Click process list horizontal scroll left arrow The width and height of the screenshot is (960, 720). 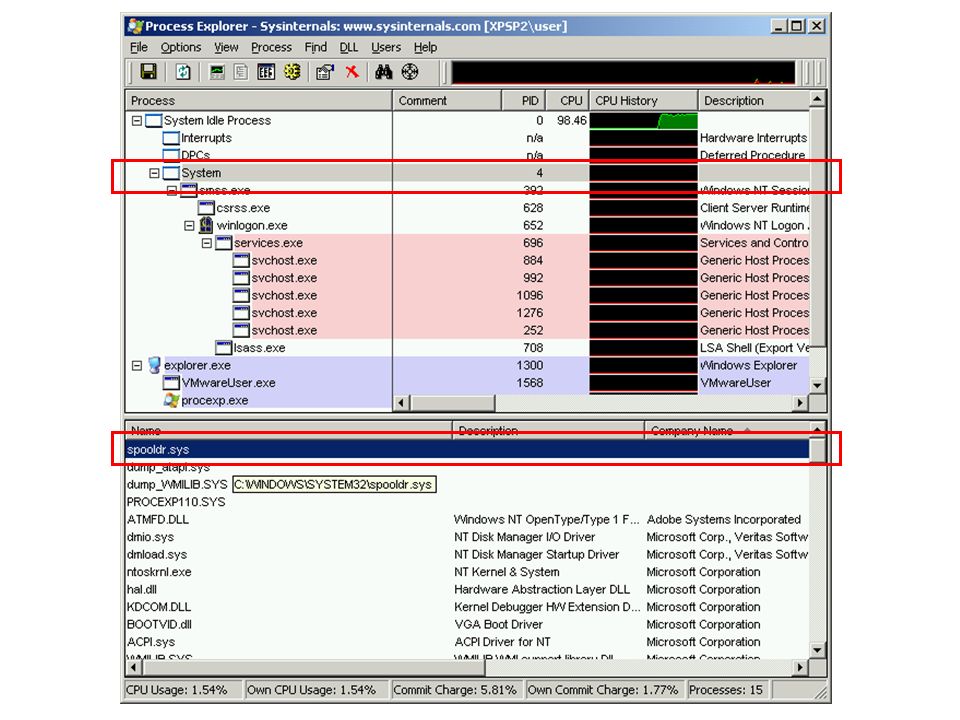(402, 403)
